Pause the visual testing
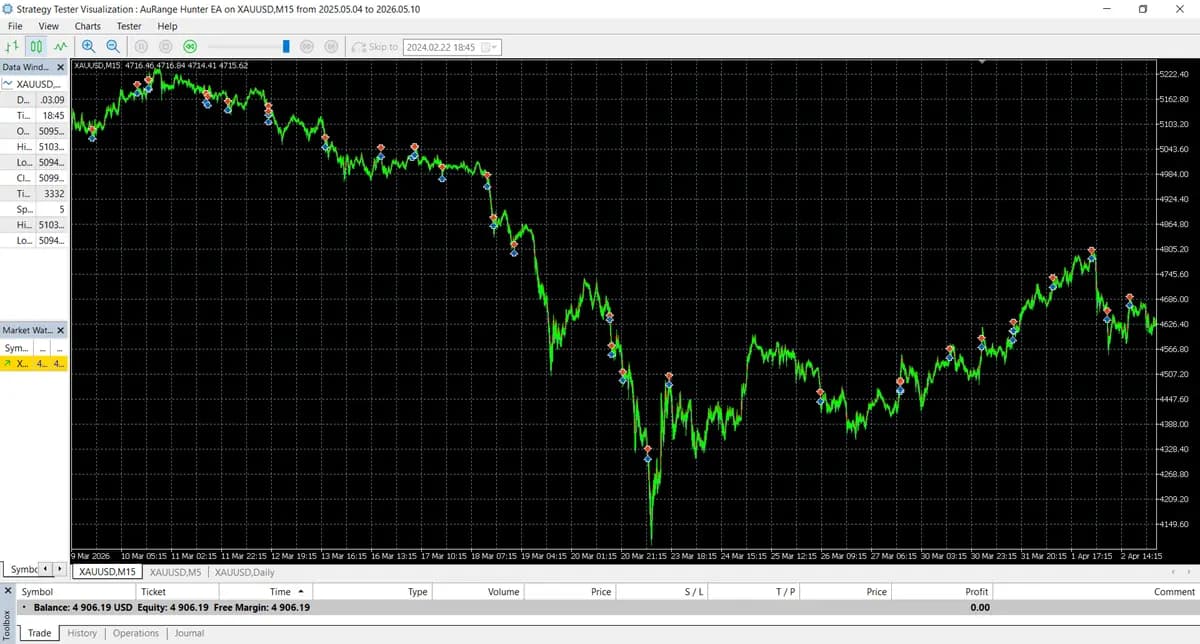This screenshot has height=644, width=1200. [x=141, y=46]
